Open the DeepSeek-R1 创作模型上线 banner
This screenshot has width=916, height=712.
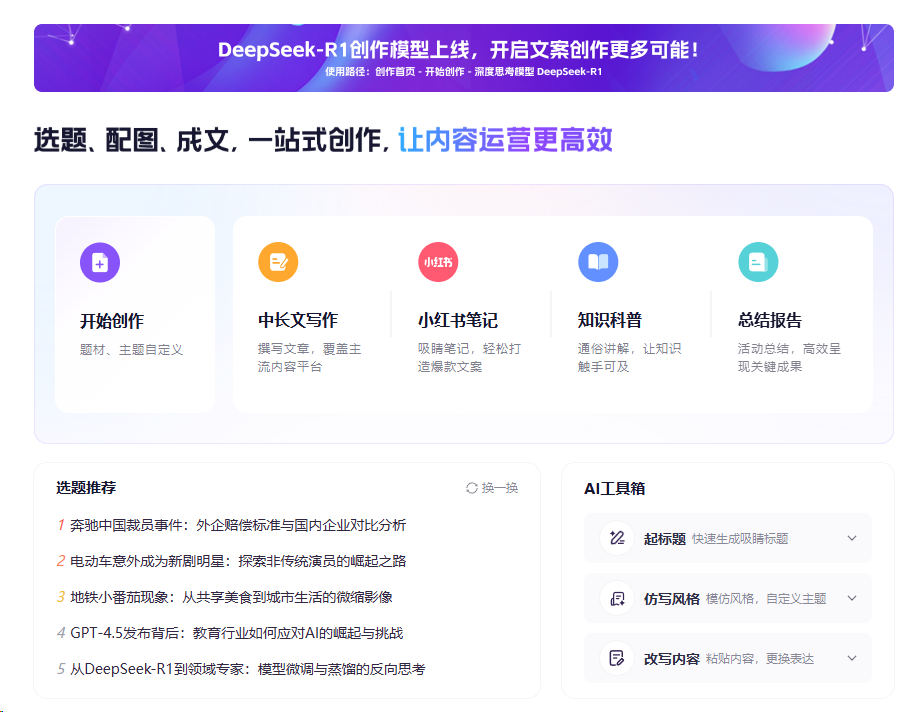pyautogui.click(x=464, y=58)
